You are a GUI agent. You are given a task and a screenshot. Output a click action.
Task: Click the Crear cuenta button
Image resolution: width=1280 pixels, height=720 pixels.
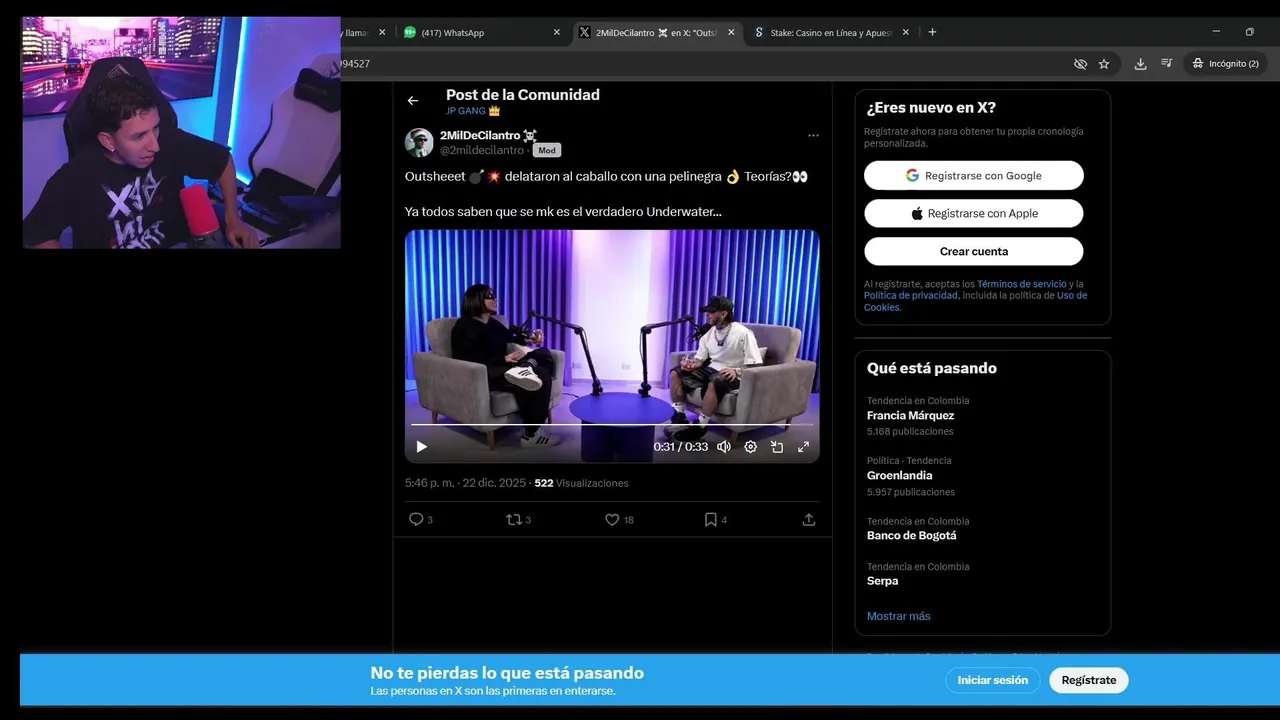click(974, 251)
